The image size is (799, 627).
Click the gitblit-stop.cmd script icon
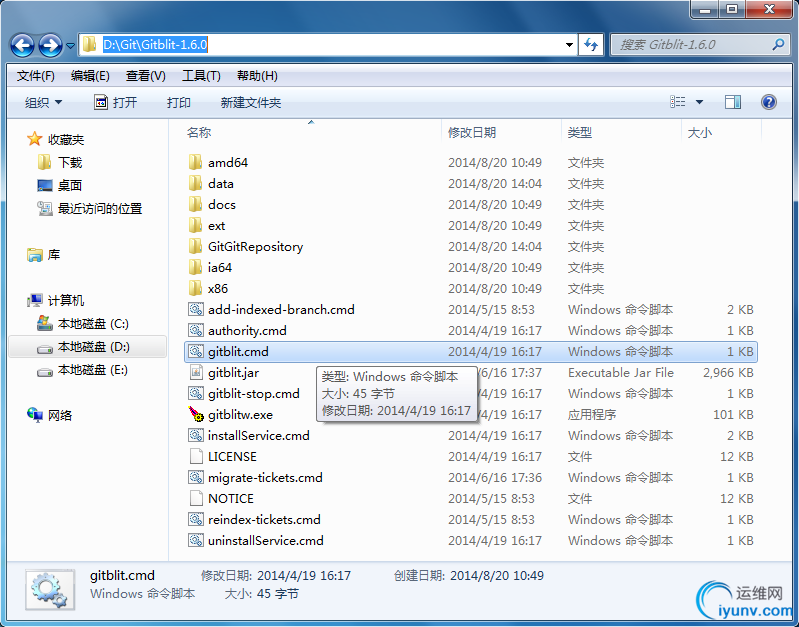(x=196, y=394)
